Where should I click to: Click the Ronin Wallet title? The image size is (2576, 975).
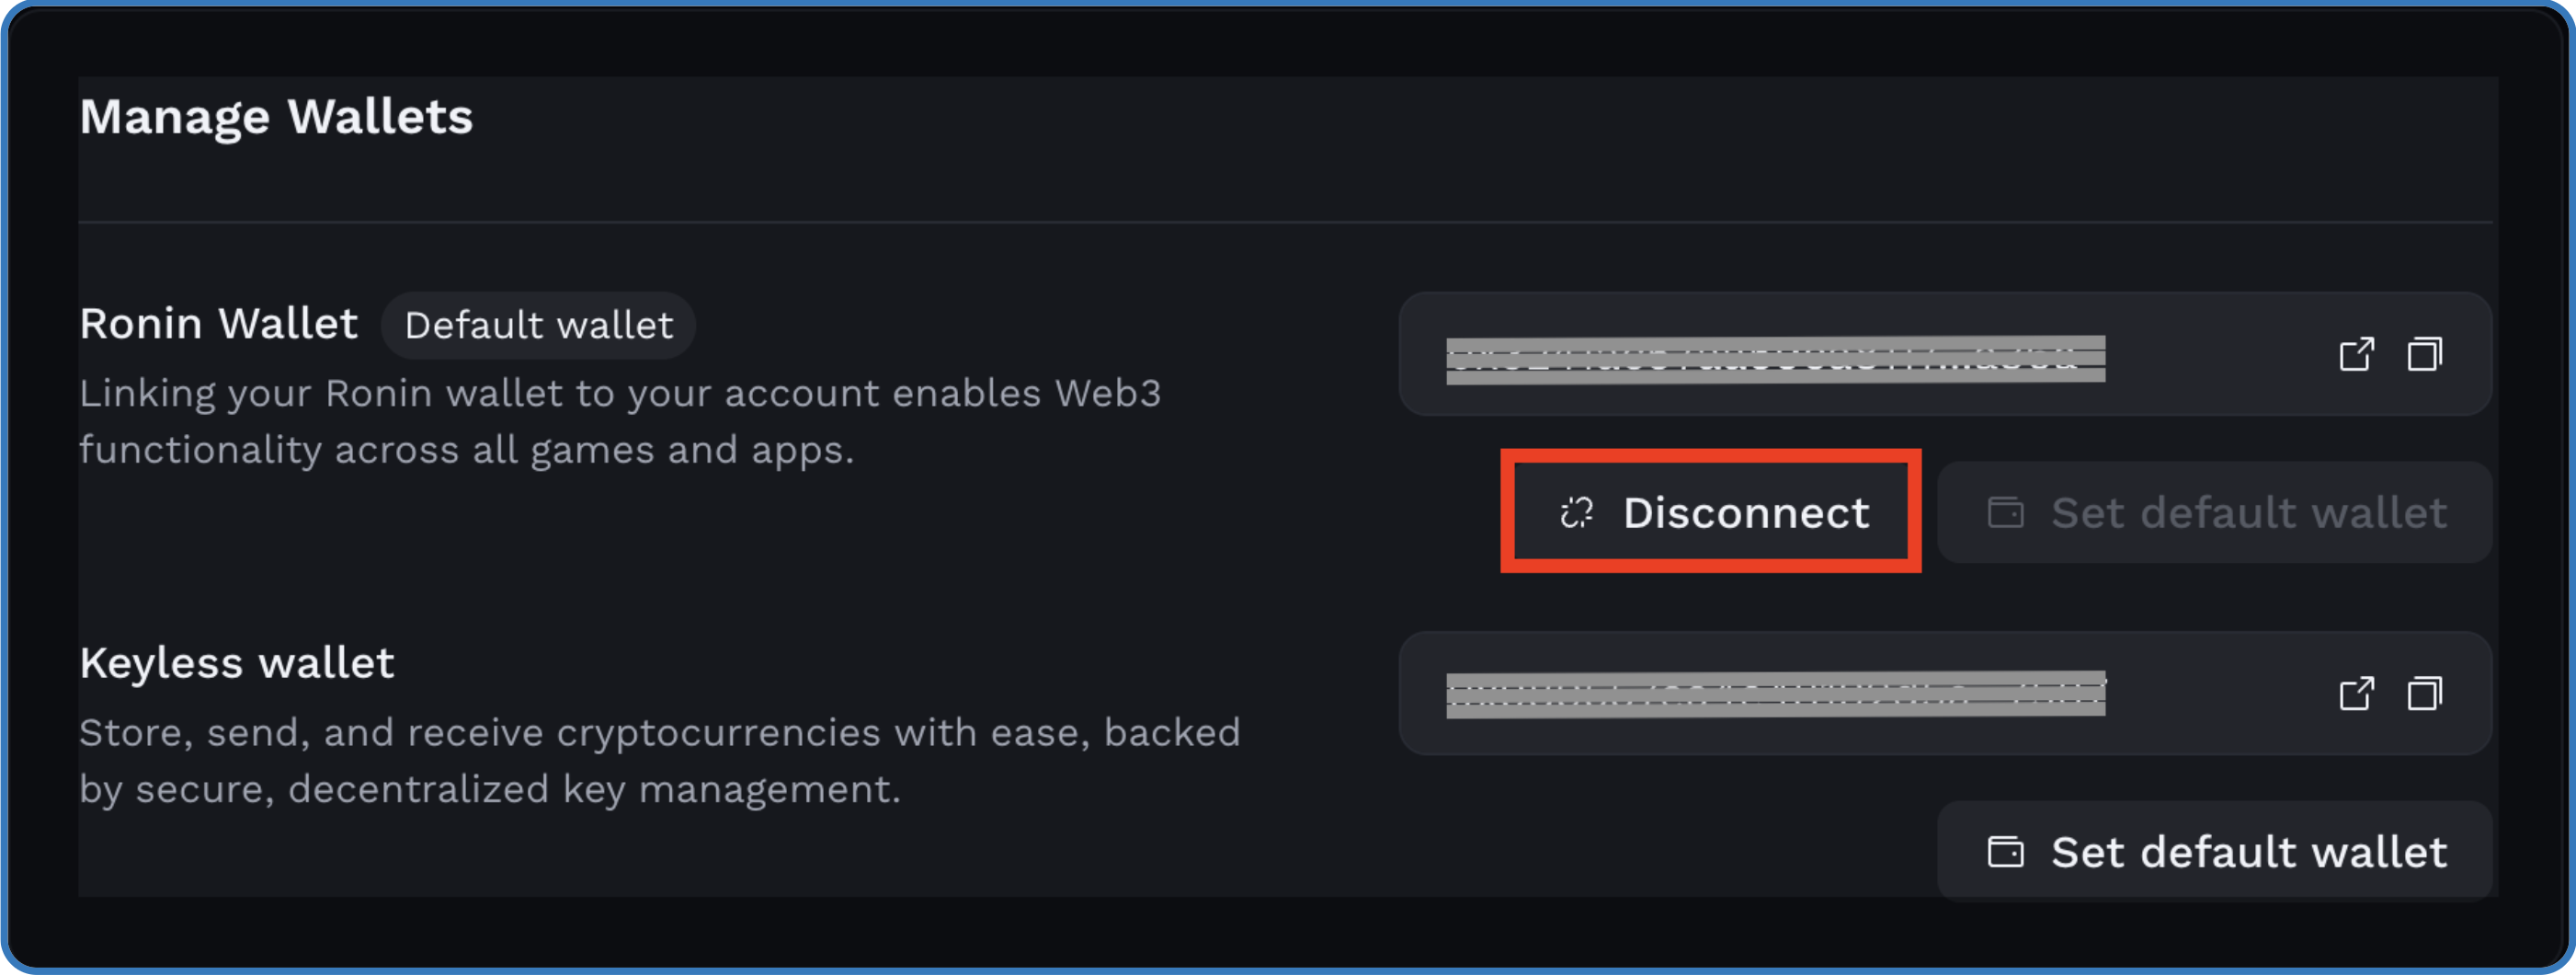219,324
